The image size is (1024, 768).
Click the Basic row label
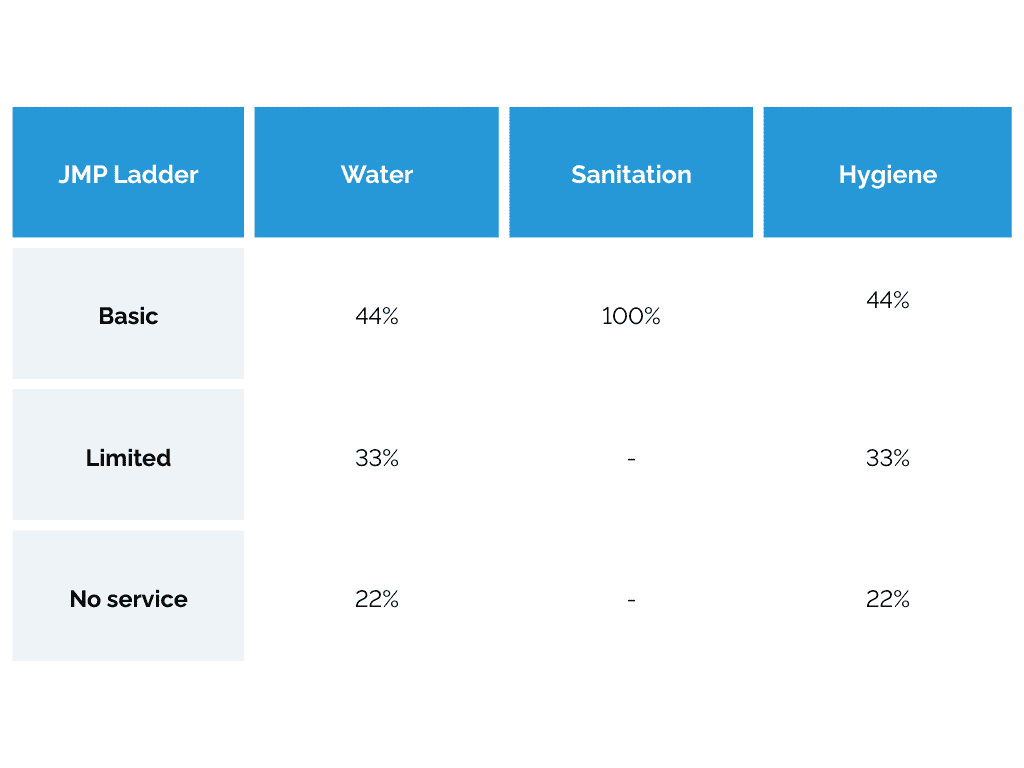pyautogui.click(x=128, y=316)
